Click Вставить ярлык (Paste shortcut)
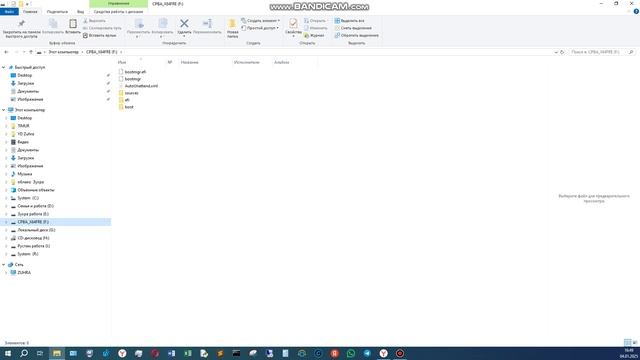 [x=100, y=36]
